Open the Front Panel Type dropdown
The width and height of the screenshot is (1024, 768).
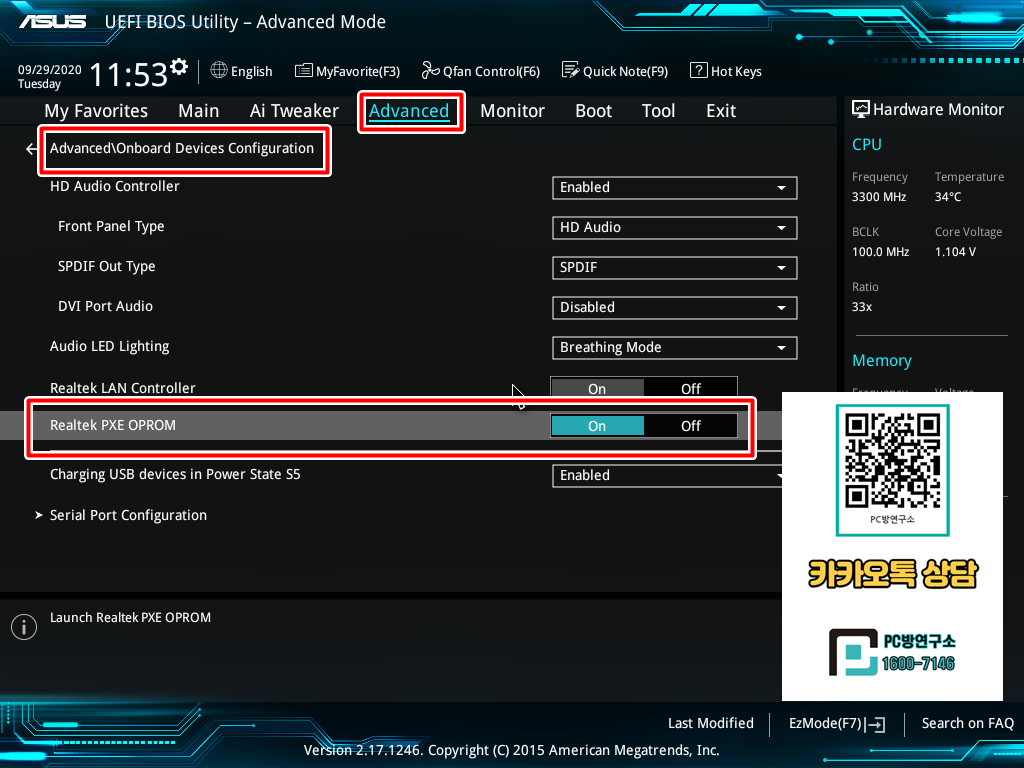click(675, 227)
